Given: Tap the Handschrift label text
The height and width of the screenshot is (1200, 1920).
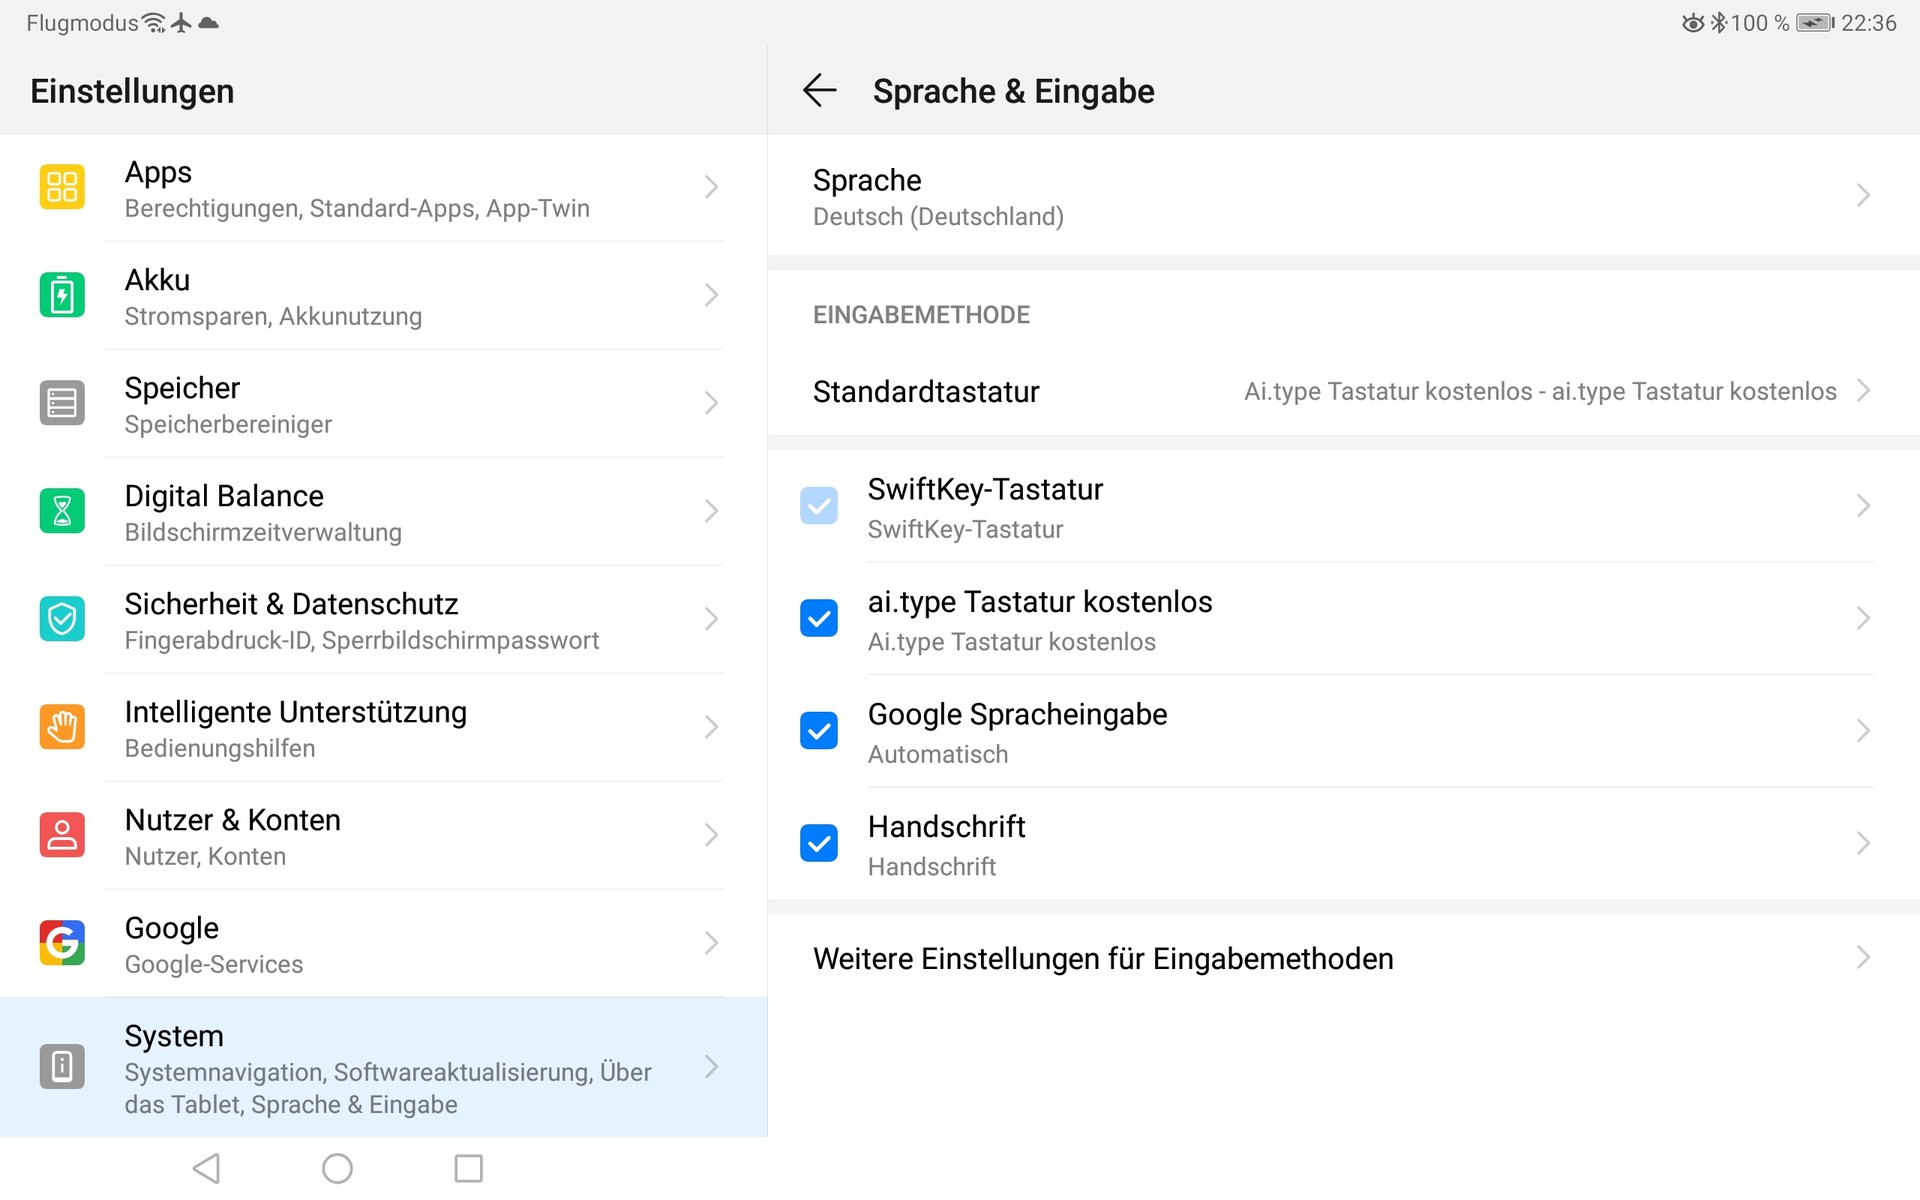Looking at the screenshot, I should (946, 826).
